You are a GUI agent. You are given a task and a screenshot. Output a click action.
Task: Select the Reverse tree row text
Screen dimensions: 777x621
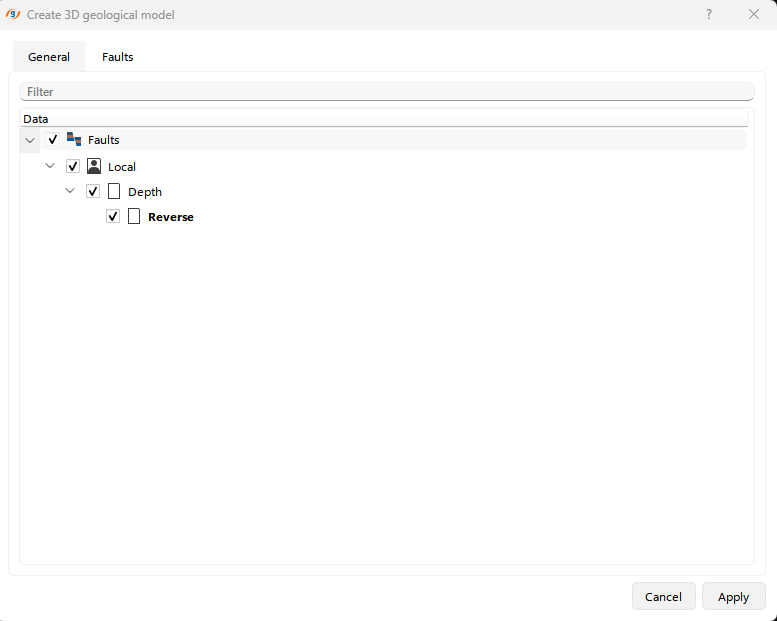170,217
